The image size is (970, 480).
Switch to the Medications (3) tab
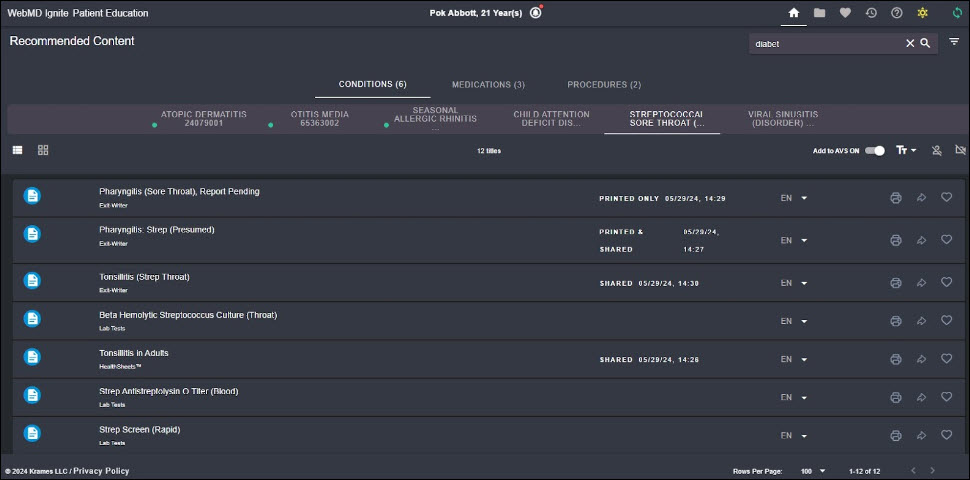tap(488, 85)
